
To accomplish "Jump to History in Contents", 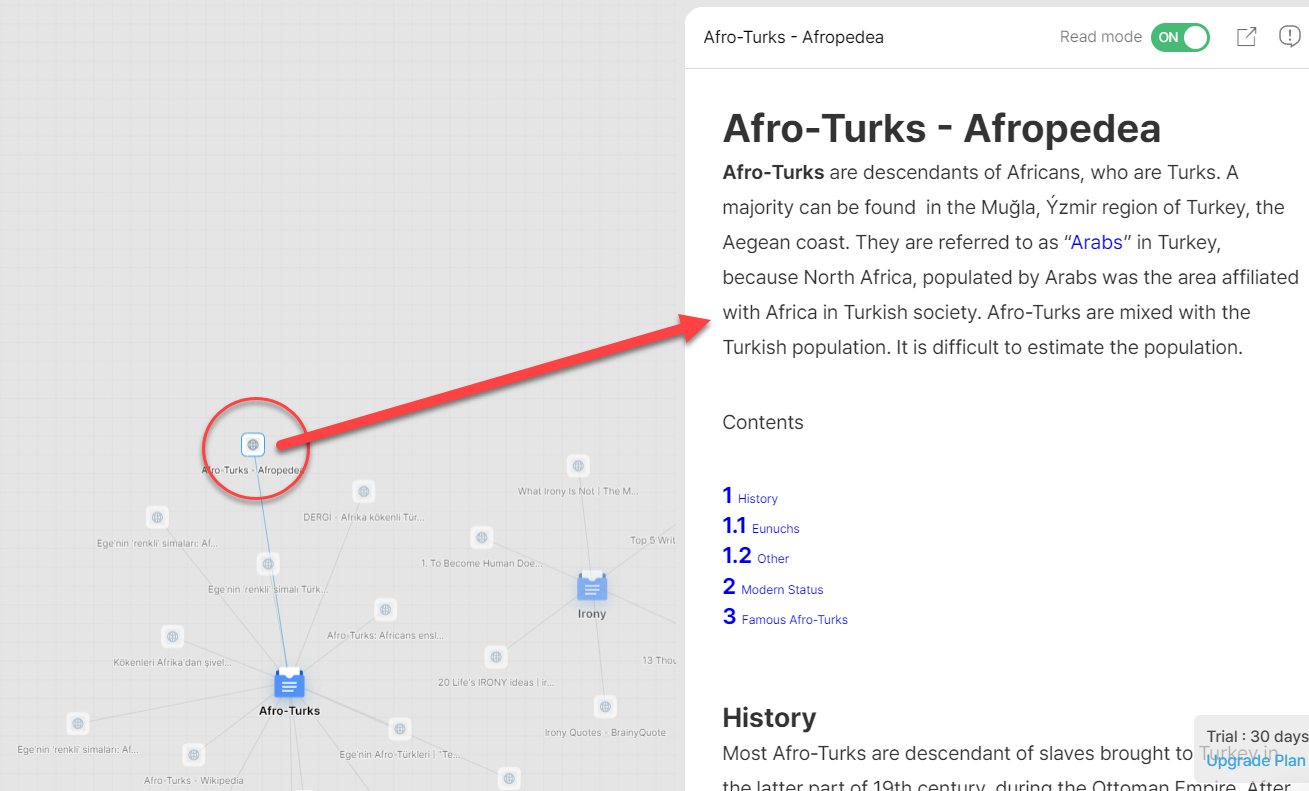I will click(x=758, y=499).
